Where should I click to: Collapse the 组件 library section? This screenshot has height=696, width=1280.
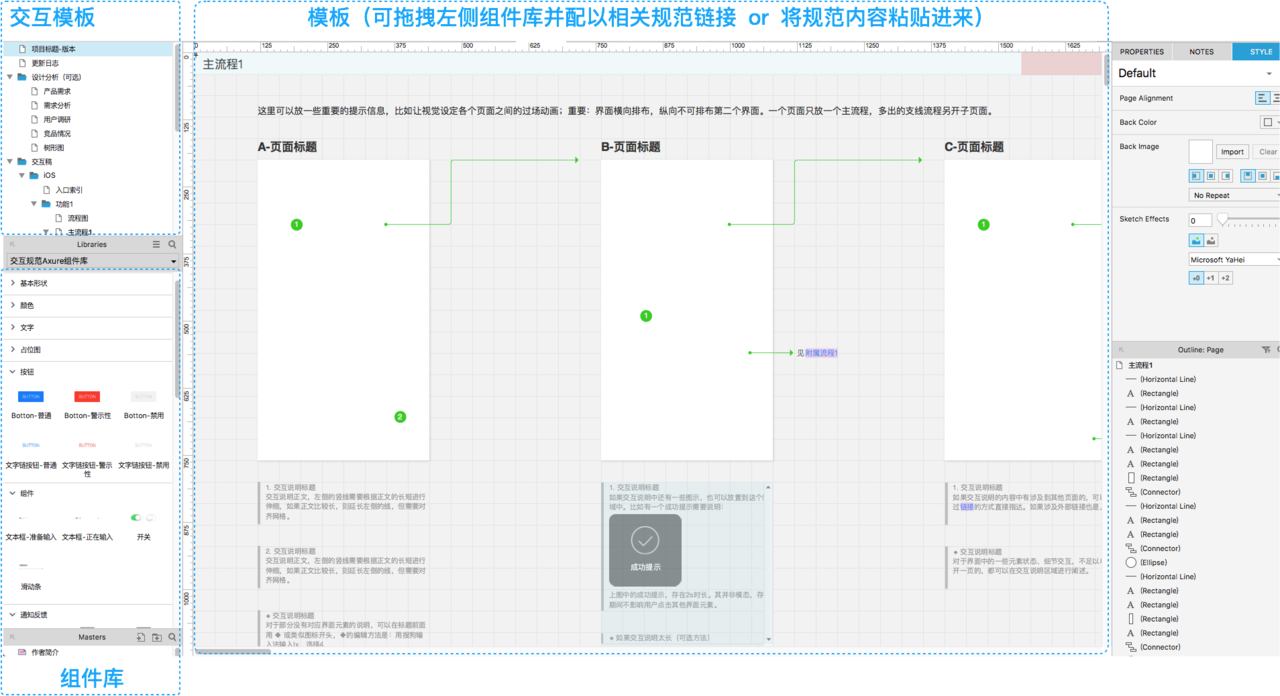point(12,493)
